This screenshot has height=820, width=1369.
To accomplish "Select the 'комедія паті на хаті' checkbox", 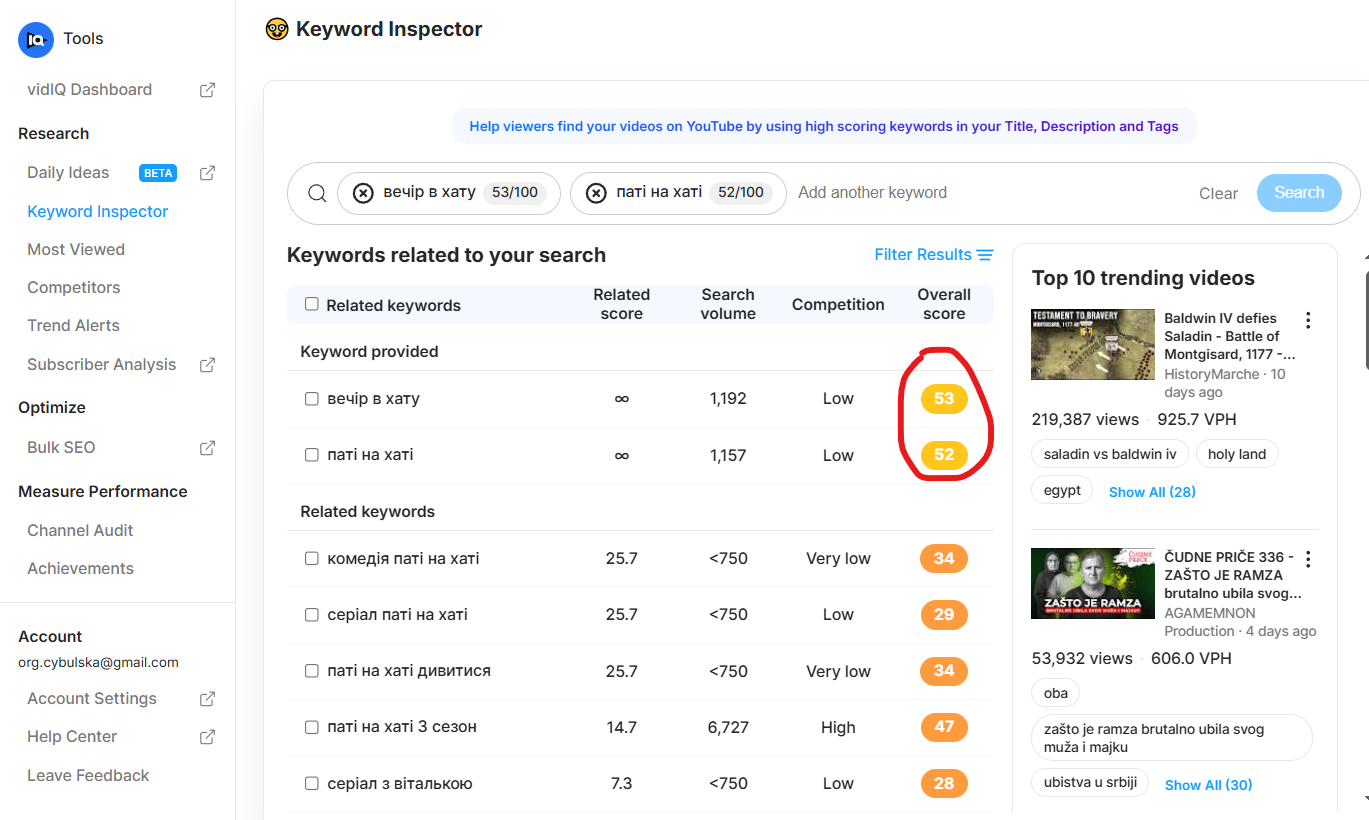I will (x=312, y=558).
